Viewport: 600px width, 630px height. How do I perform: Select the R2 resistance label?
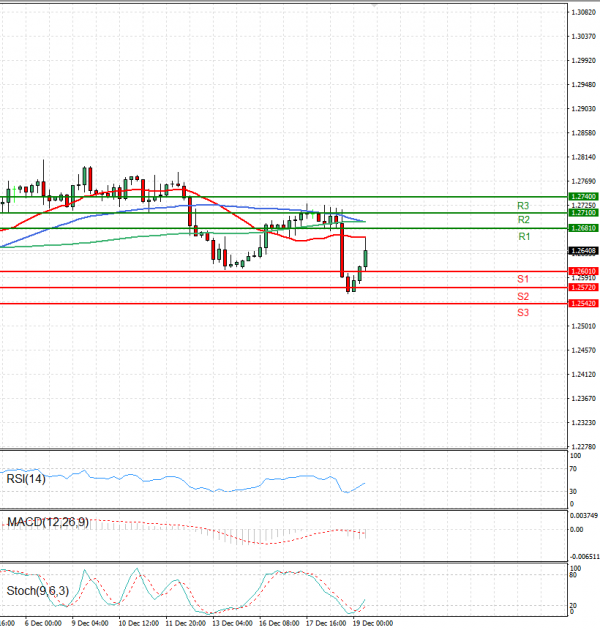[523, 220]
